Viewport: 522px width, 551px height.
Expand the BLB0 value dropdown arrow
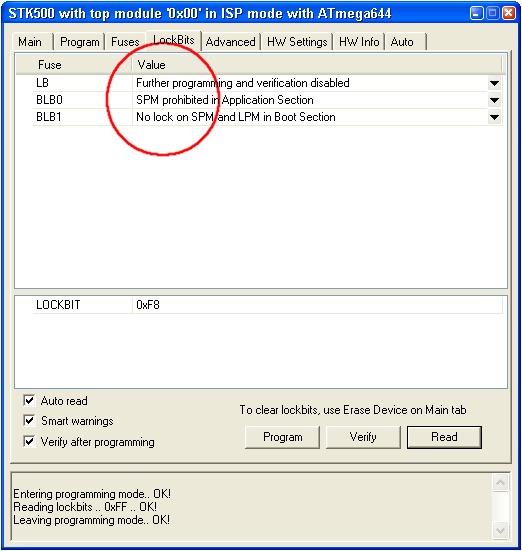pos(494,100)
